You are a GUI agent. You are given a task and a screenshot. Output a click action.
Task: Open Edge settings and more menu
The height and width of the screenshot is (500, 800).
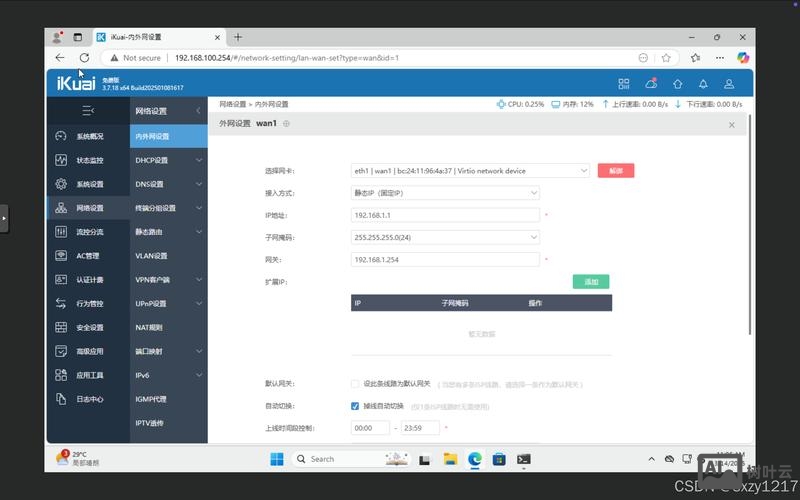719,58
